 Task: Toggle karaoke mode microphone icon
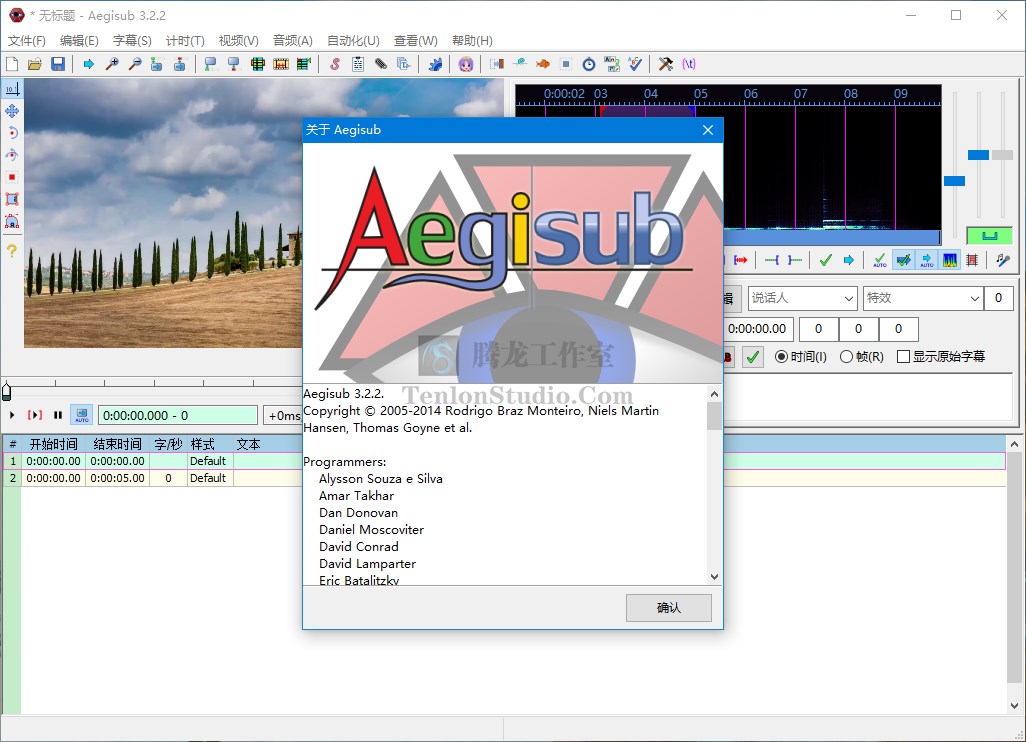1002,260
